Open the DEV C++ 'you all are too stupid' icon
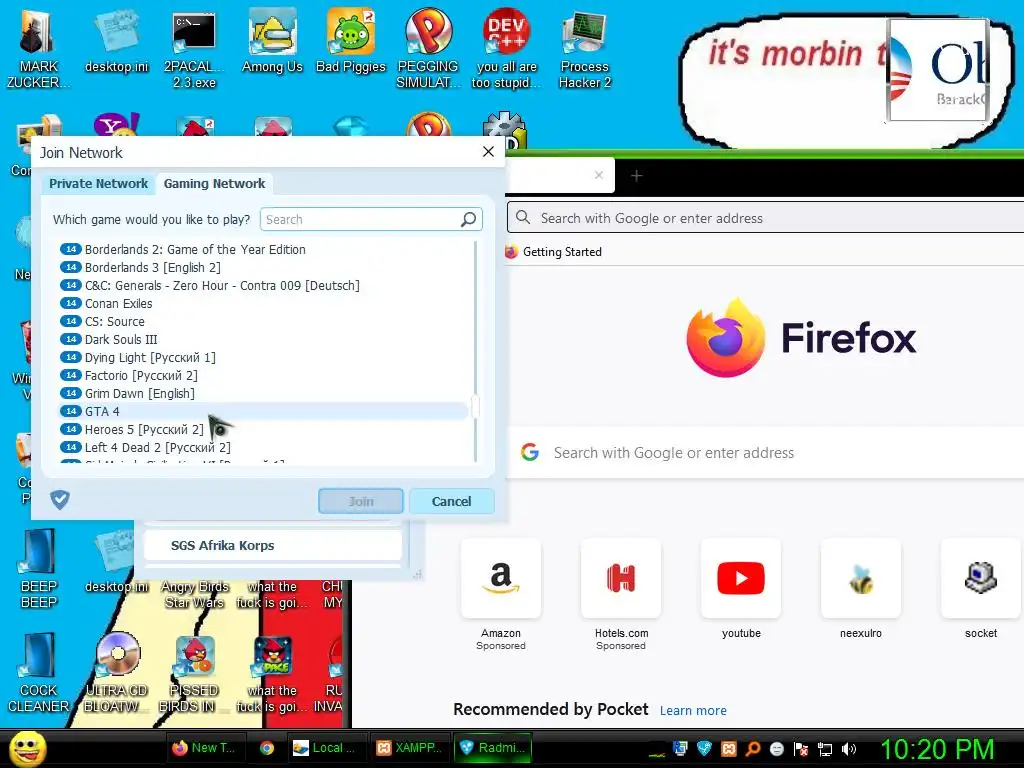 click(506, 49)
